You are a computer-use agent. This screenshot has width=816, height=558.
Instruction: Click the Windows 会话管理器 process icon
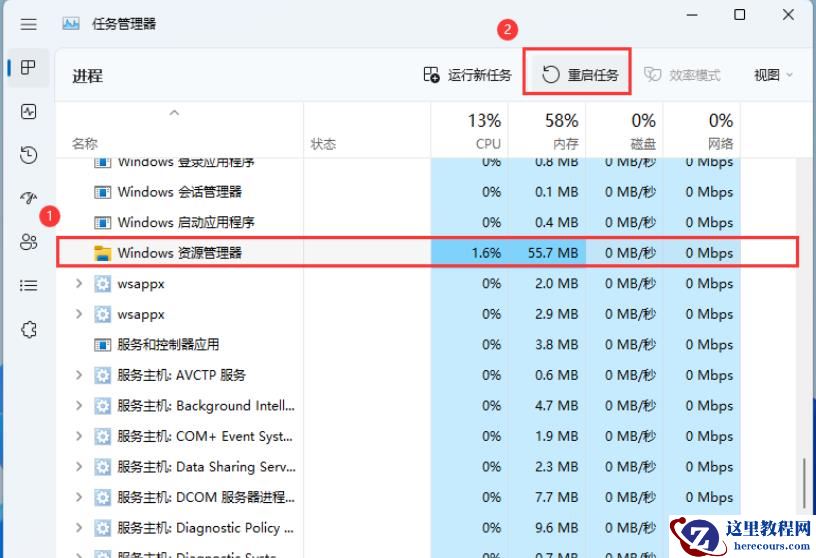click(103, 192)
